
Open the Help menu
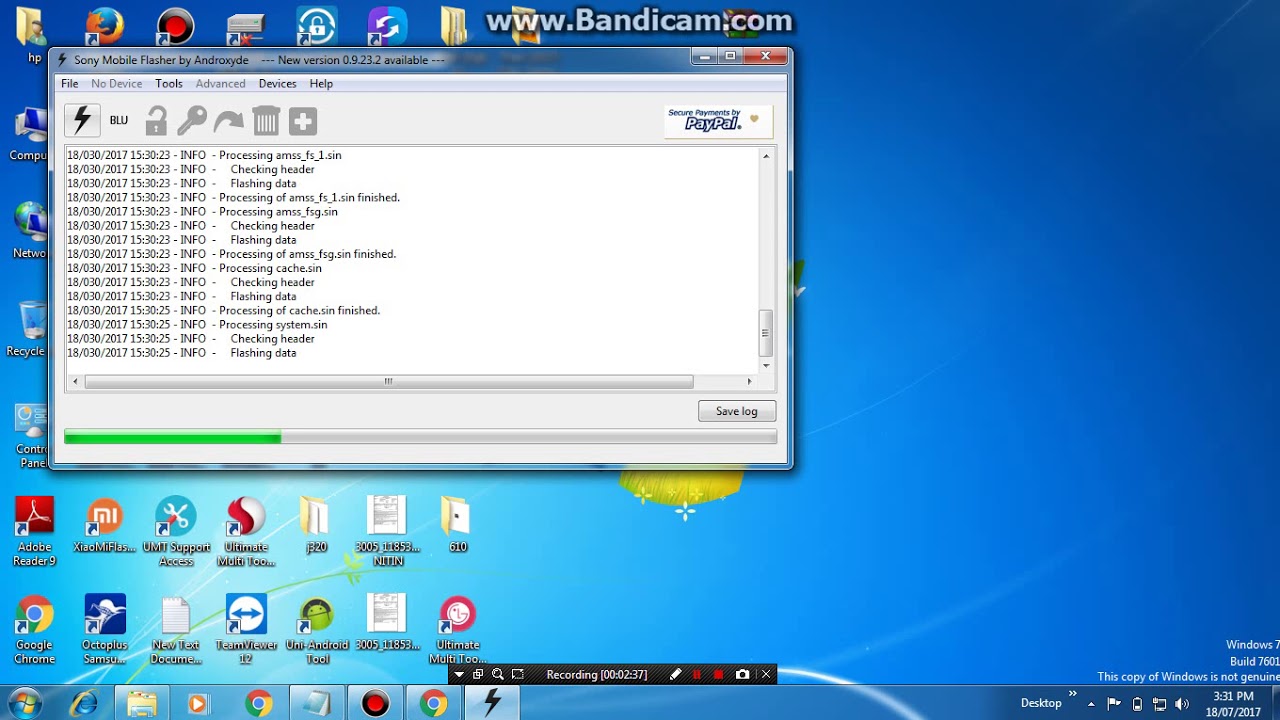point(321,84)
